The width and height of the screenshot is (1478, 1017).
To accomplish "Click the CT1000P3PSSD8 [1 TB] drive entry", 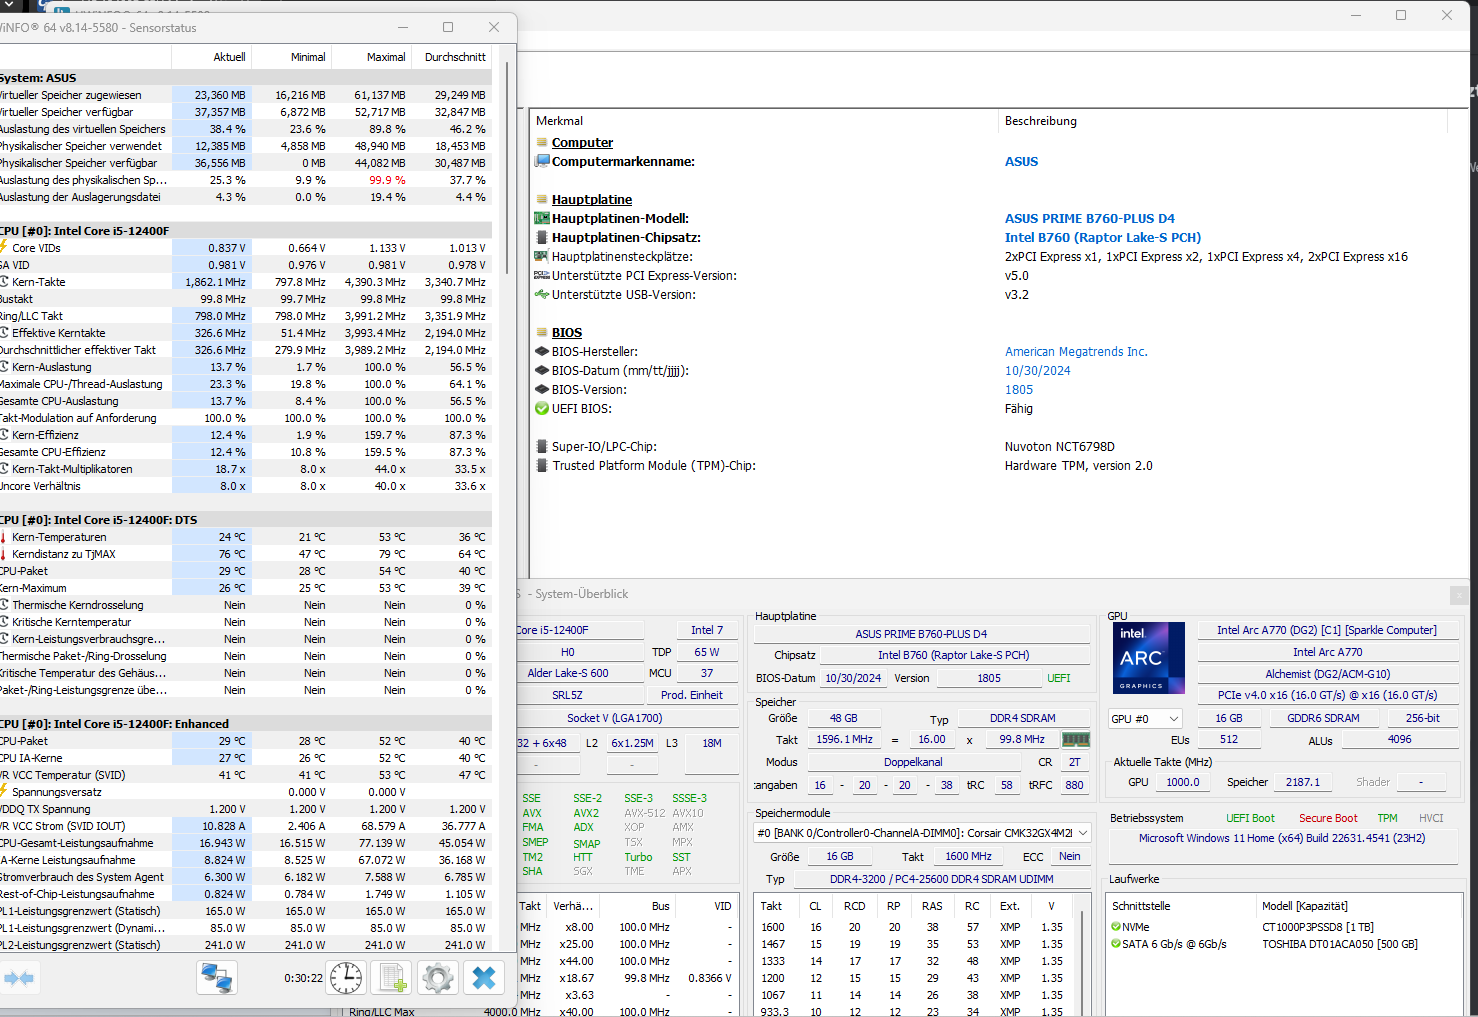I will pos(1317,927).
